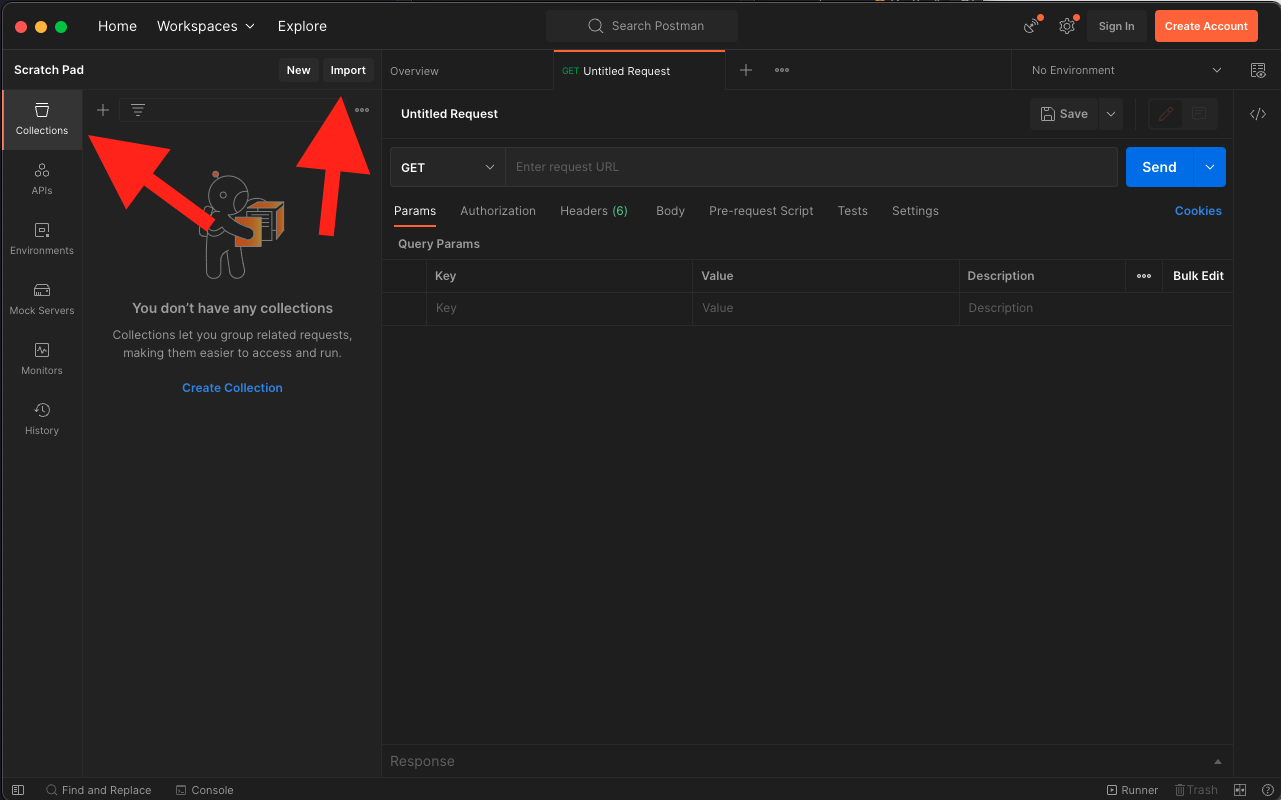Viewport: 1281px width, 800px height.
Task: Expand the Send button dropdown arrow
Action: pos(1209,167)
